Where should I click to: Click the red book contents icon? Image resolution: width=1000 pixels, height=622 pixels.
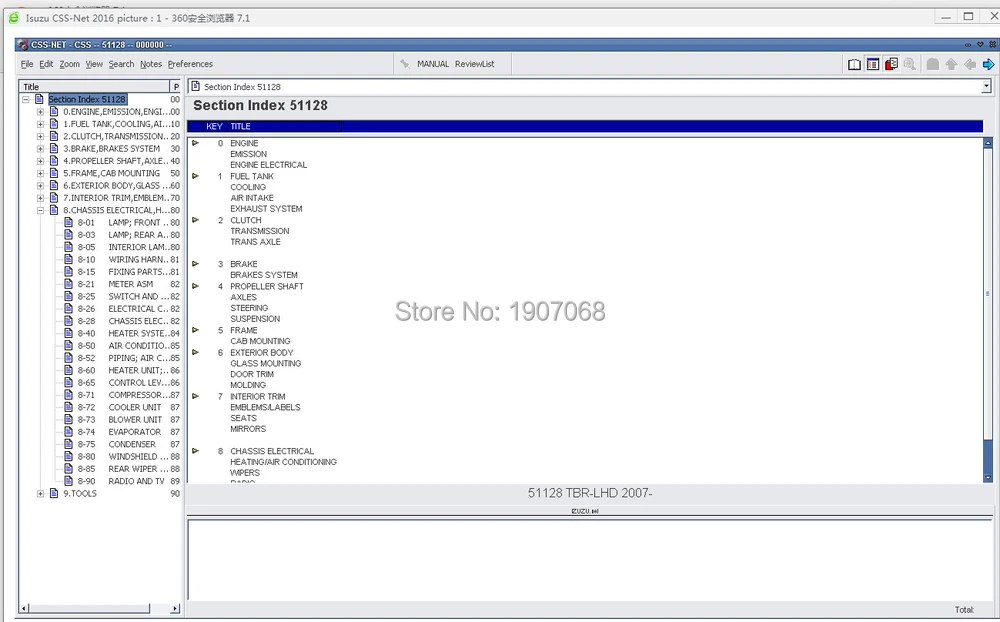(891, 64)
